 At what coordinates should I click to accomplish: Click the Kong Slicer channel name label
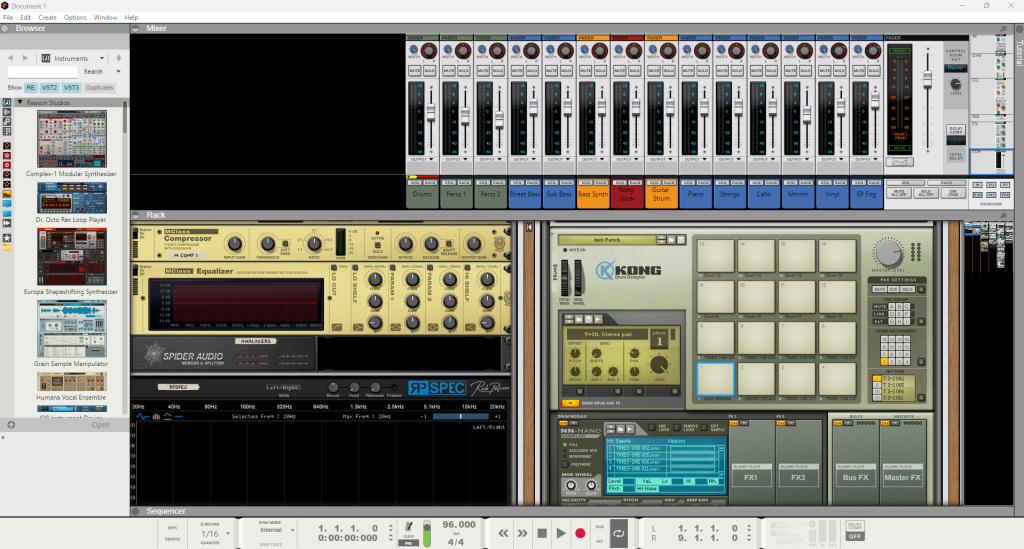click(627, 195)
